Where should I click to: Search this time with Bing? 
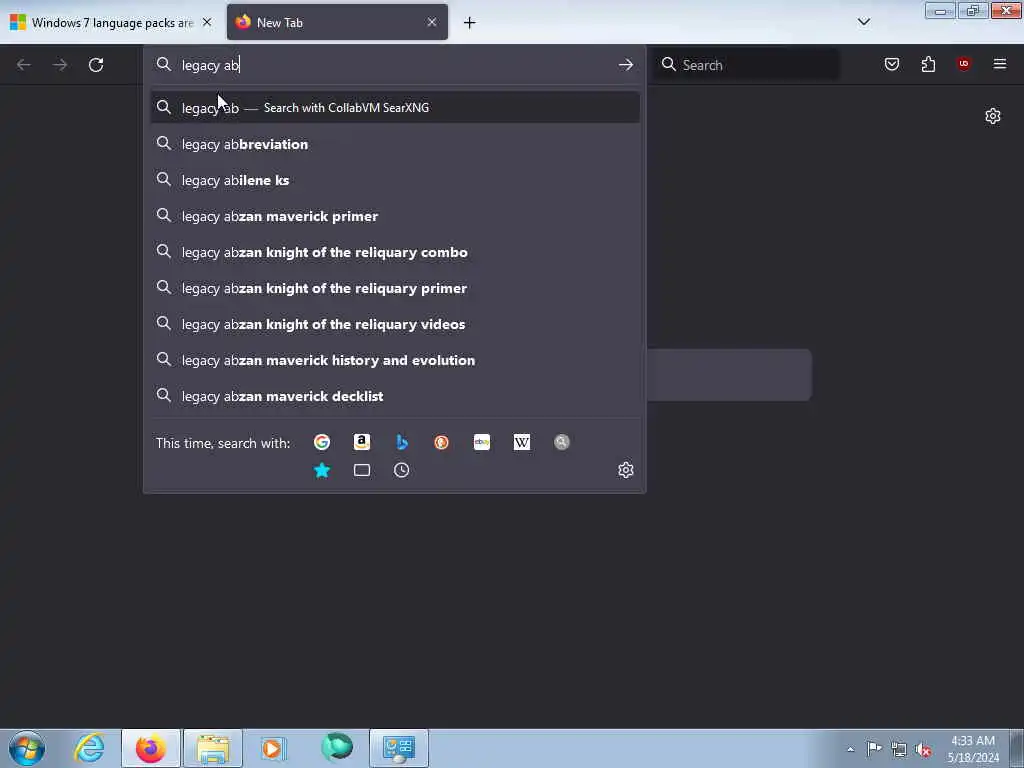402,443
